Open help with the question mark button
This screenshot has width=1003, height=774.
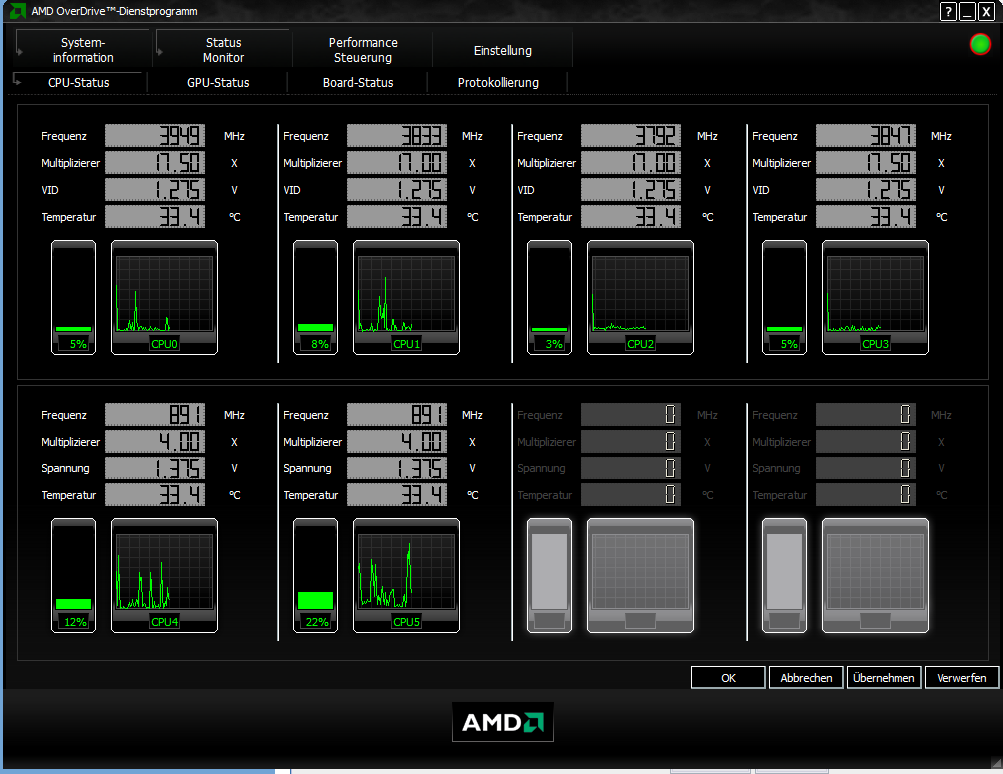(x=948, y=12)
